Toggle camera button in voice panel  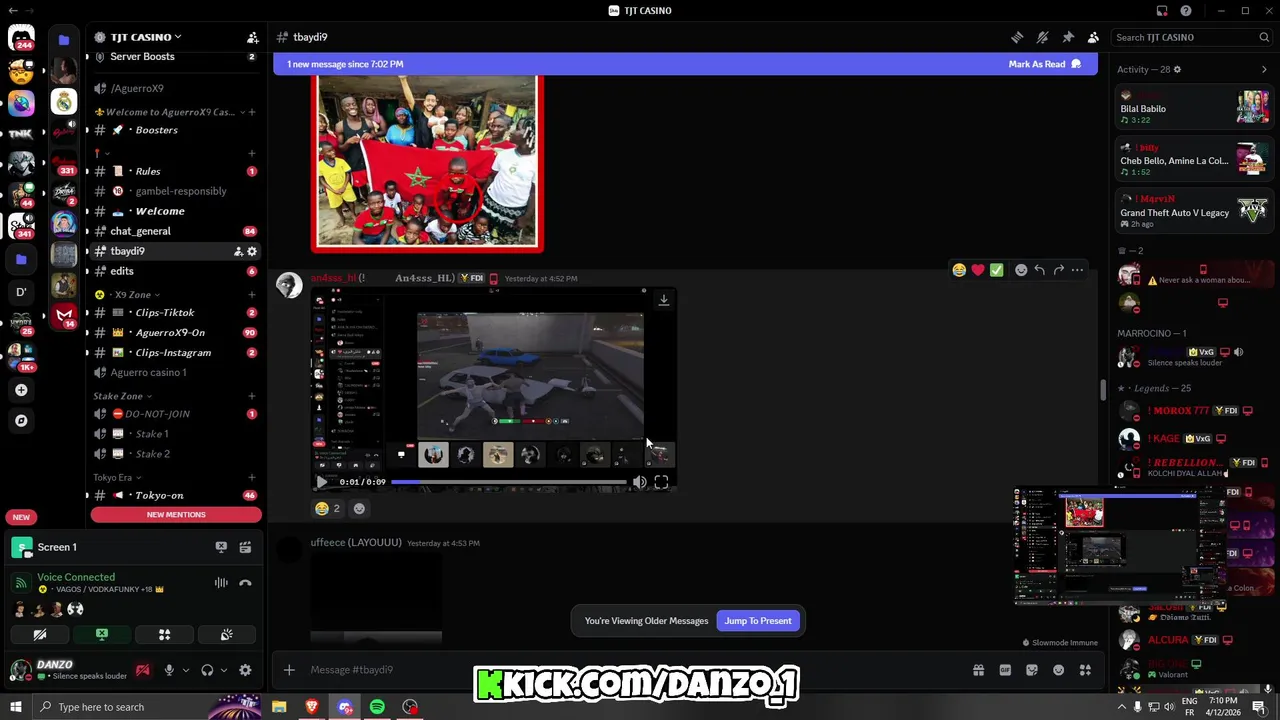coord(40,634)
